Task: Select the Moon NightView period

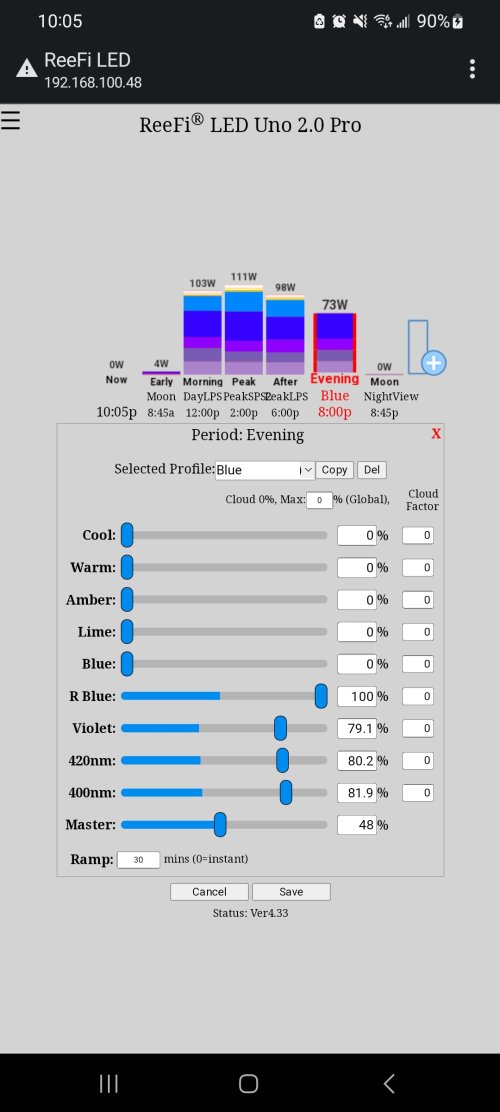Action: 384,389
